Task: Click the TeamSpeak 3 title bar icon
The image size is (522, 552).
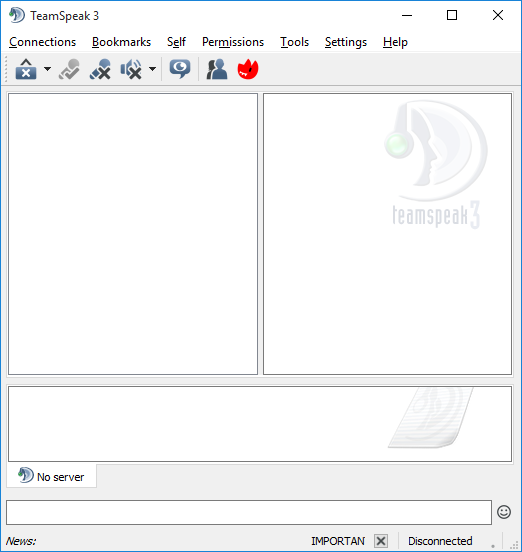Action: coord(17,15)
